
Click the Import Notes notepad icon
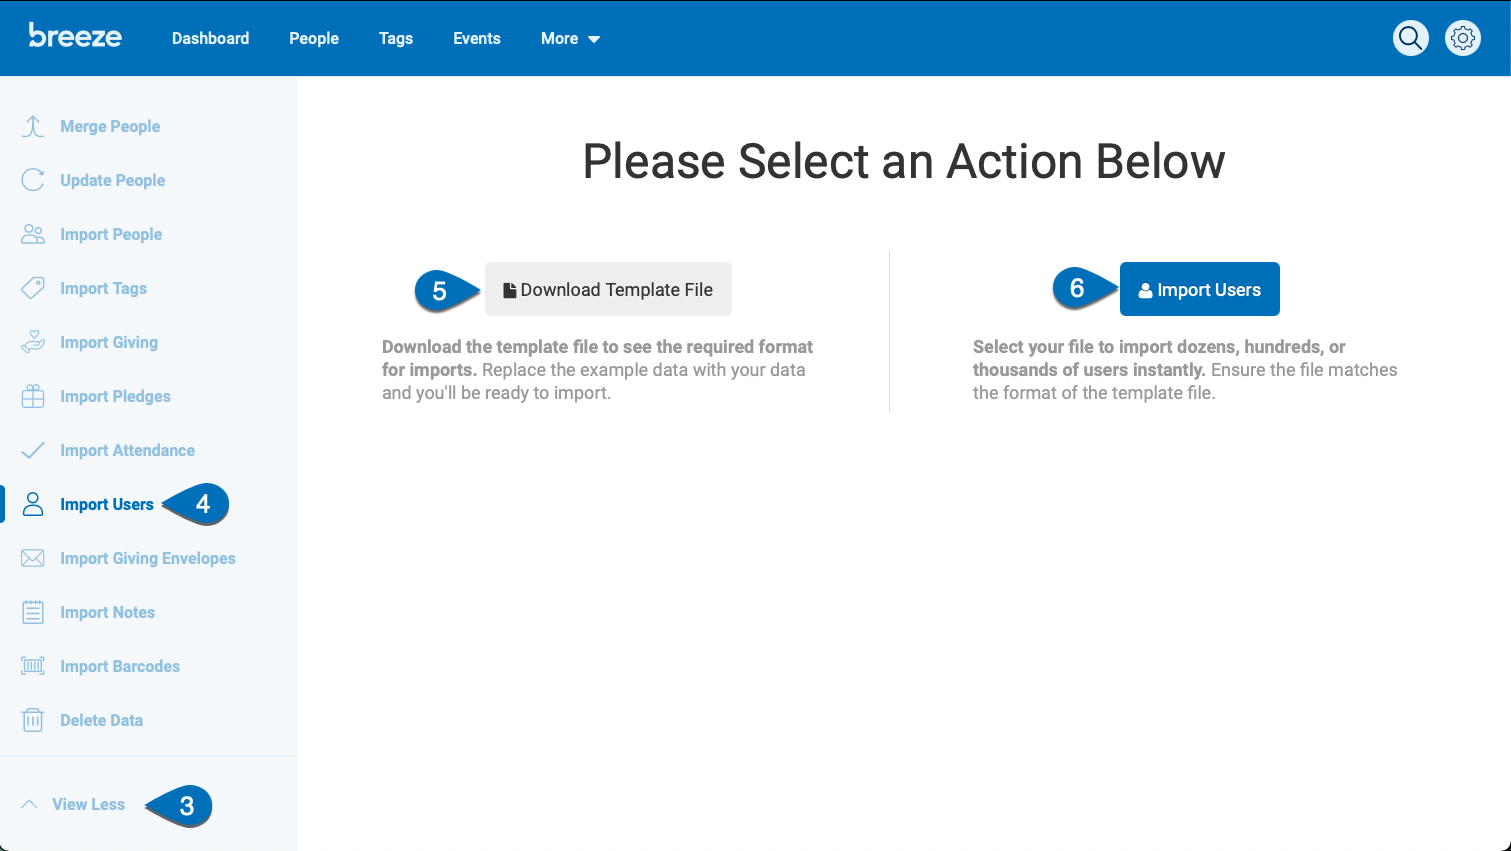click(33, 612)
